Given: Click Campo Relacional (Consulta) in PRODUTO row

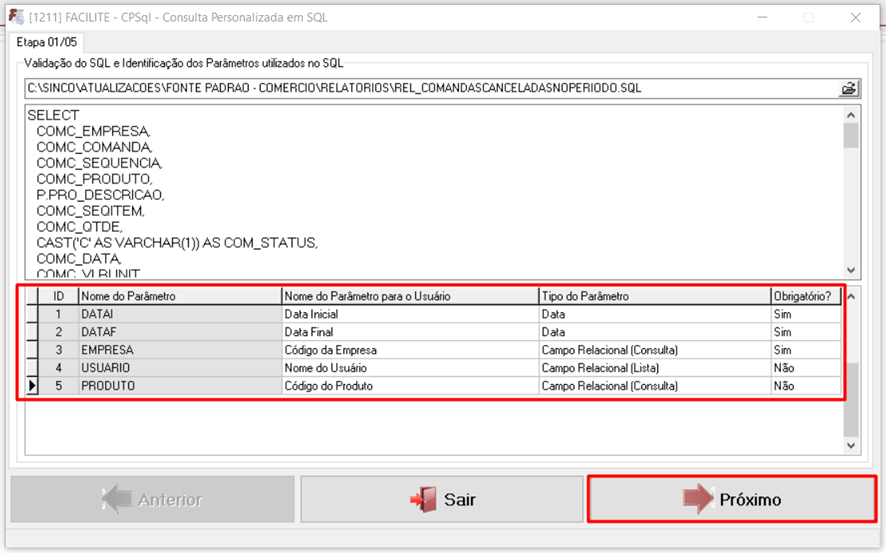Looking at the screenshot, I should point(655,386).
